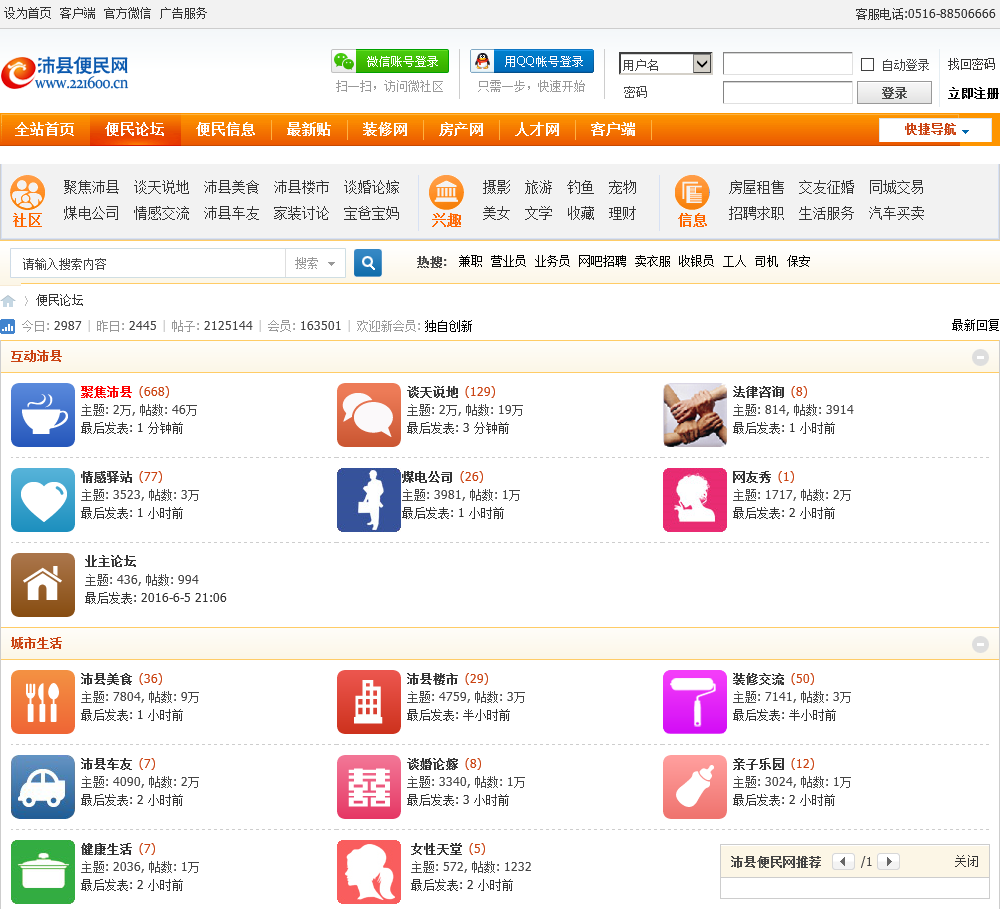
Task: Open the 网友秀 pink silhouette forum icon
Action: click(695, 499)
